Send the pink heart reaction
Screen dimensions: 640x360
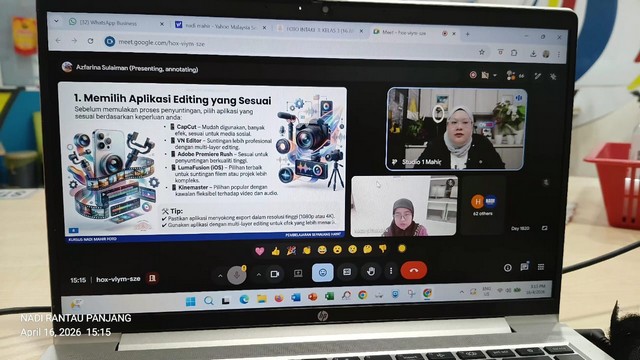[260, 251]
